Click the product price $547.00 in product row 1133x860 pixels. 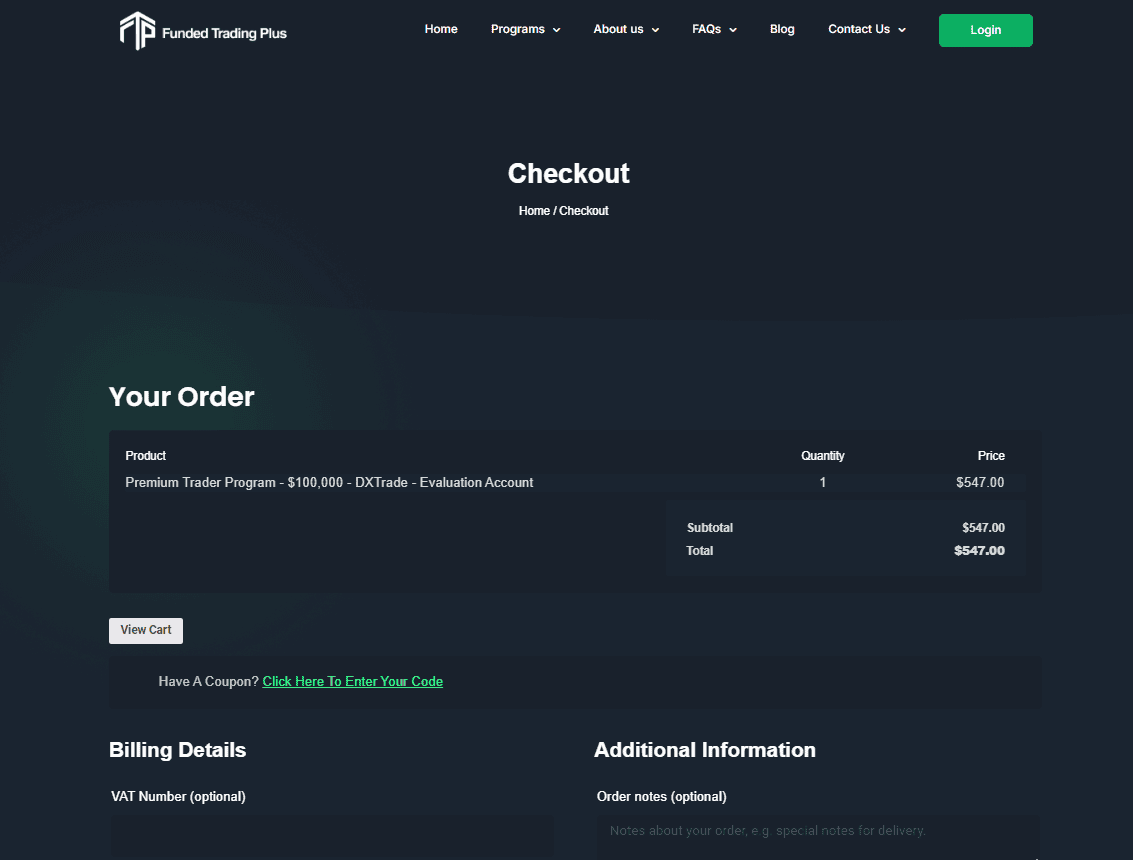click(x=980, y=482)
